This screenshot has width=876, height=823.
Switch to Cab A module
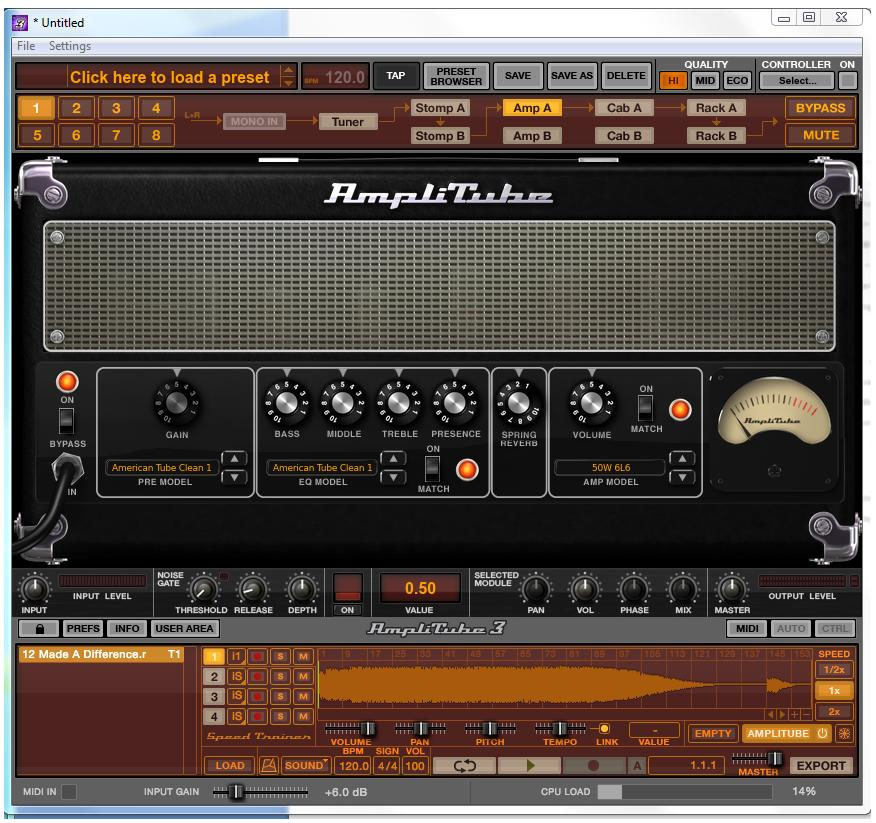pos(624,108)
